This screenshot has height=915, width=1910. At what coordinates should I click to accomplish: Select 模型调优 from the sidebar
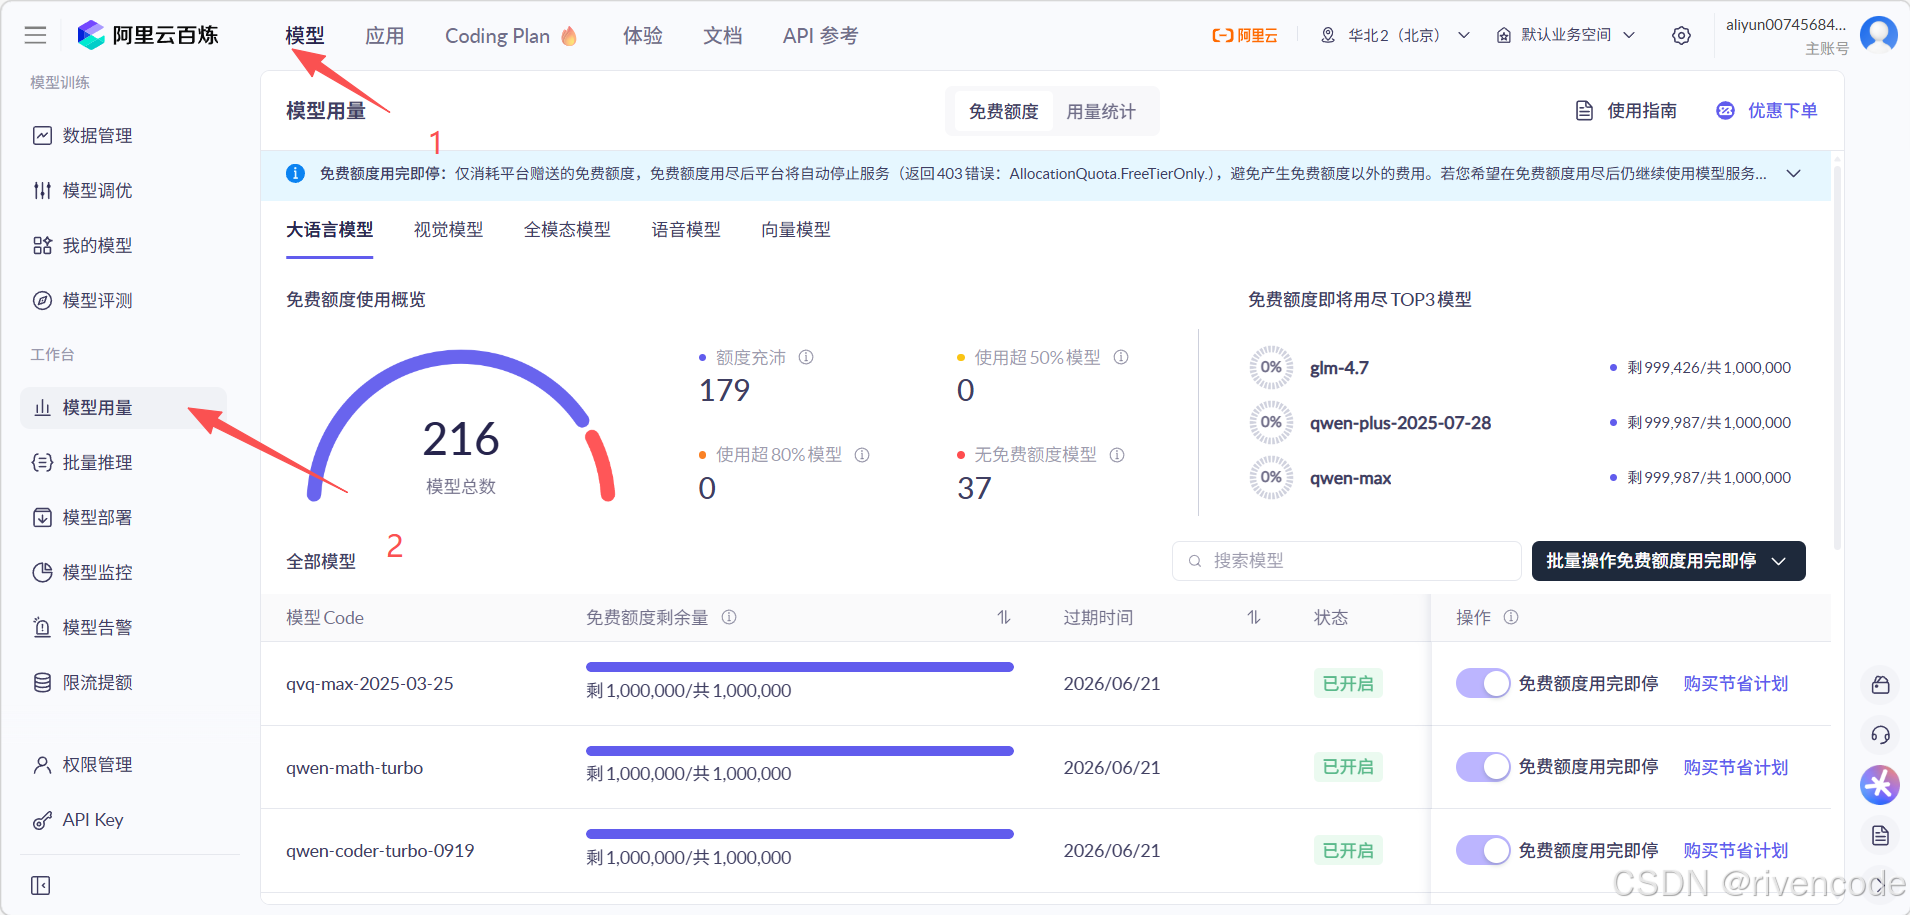click(x=96, y=190)
